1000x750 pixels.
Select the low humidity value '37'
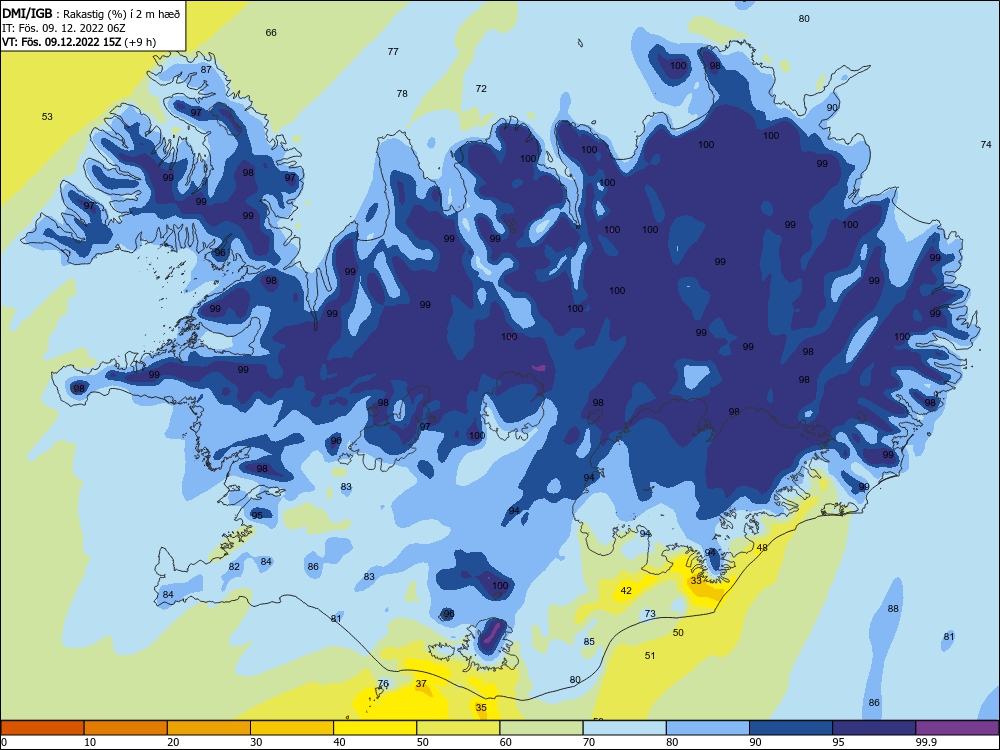[x=421, y=684]
